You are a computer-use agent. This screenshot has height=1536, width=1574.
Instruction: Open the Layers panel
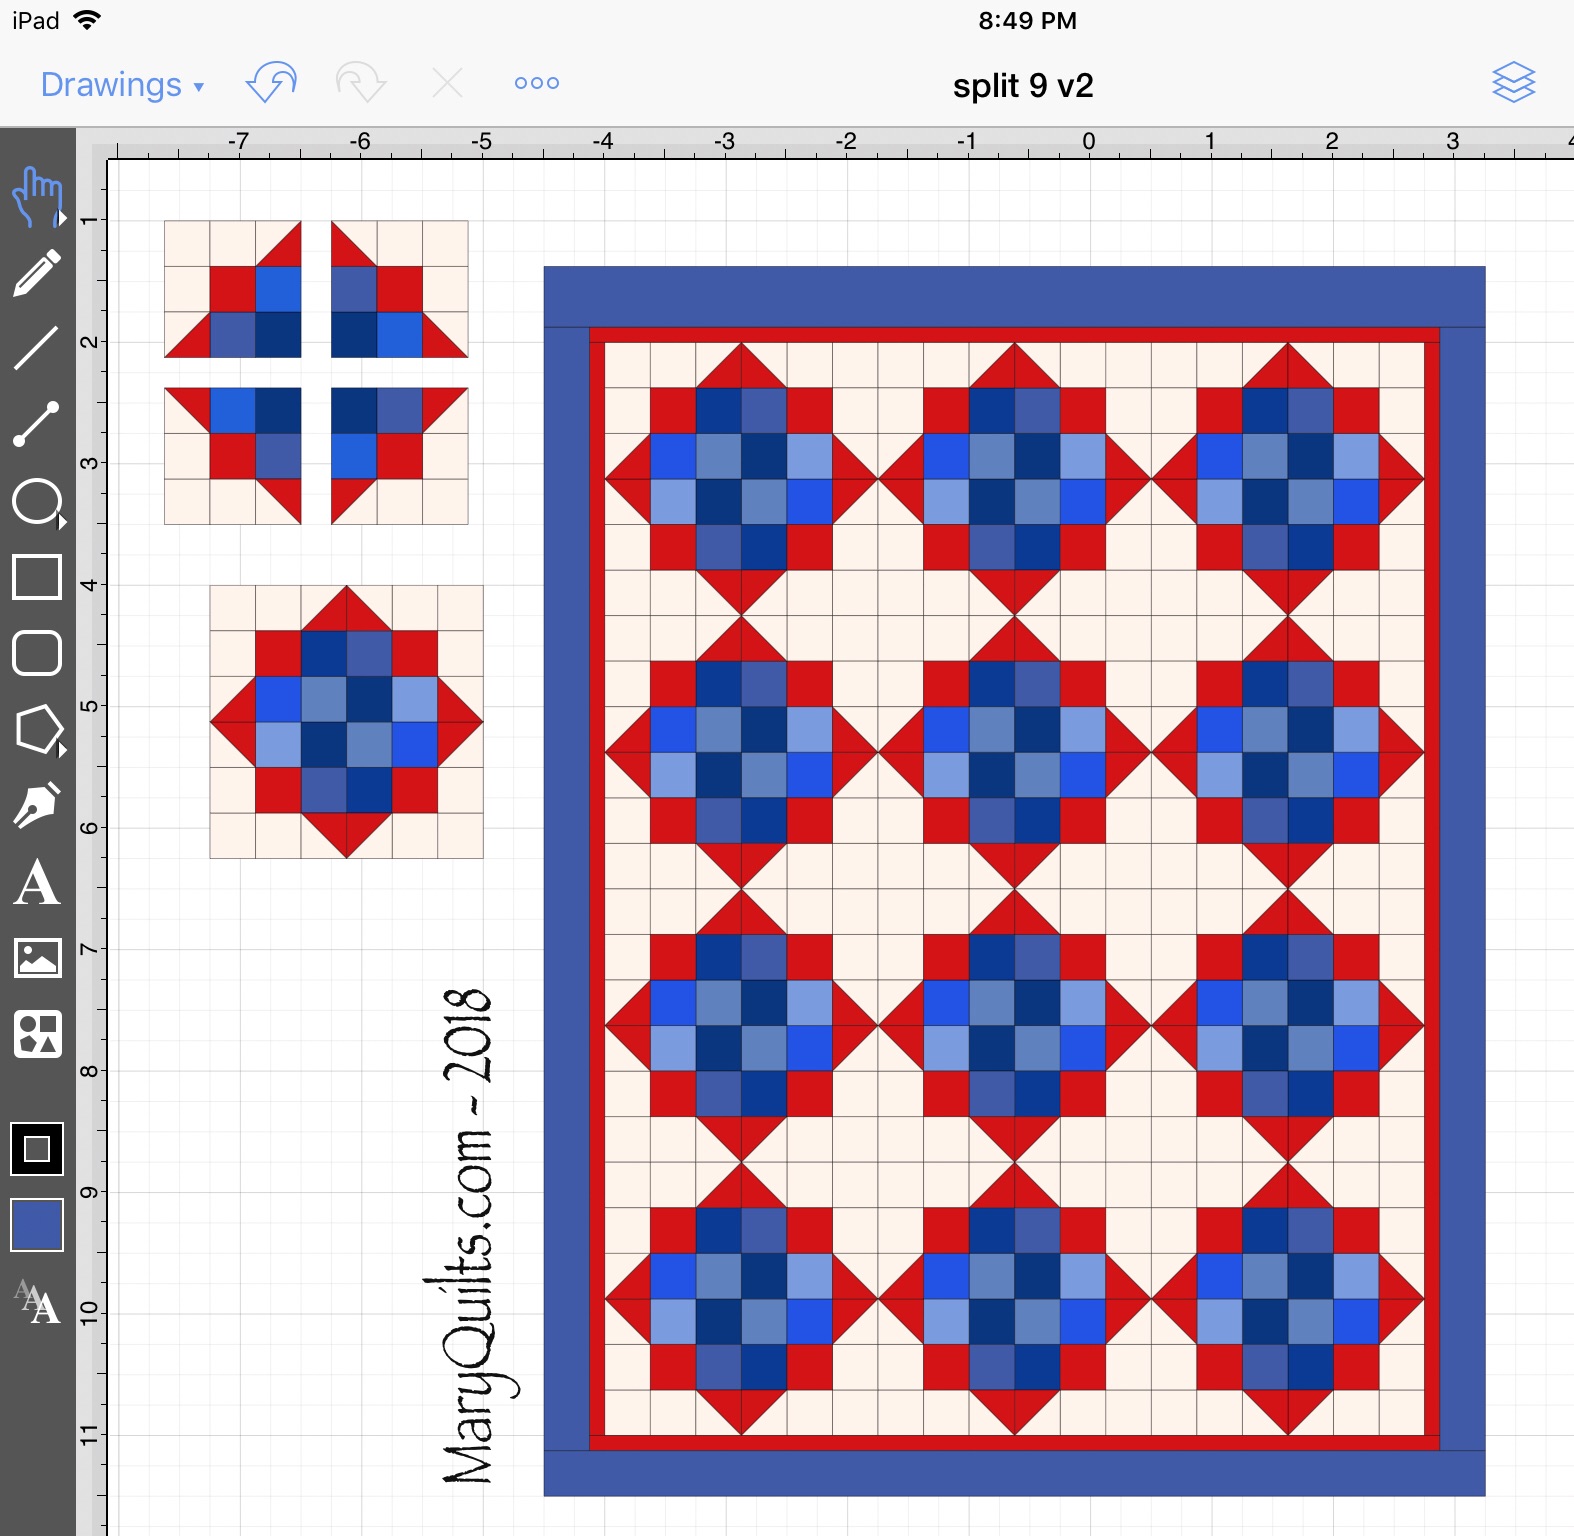[x=1513, y=83]
